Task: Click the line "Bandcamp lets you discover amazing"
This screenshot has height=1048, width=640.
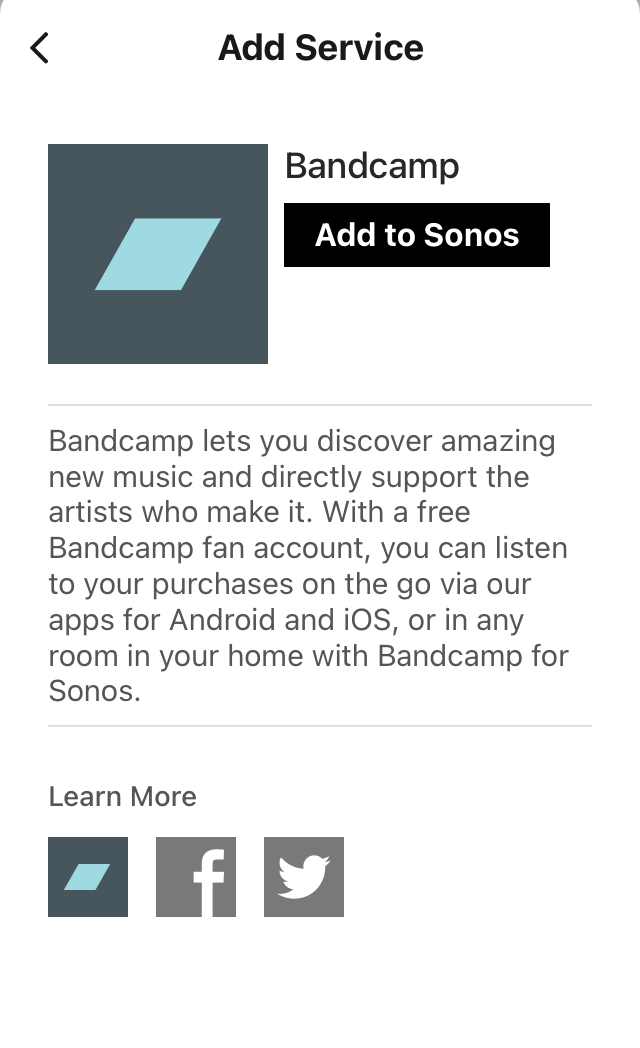Action: tap(302, 441)
